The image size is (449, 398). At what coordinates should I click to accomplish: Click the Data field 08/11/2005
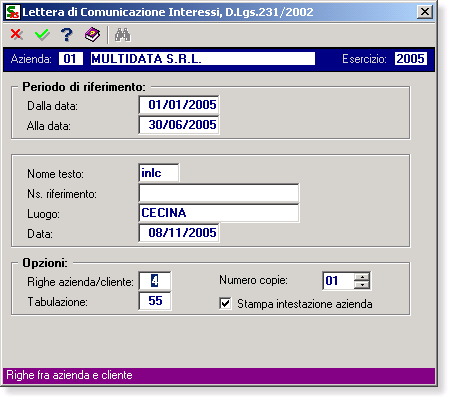coord(179,233)
